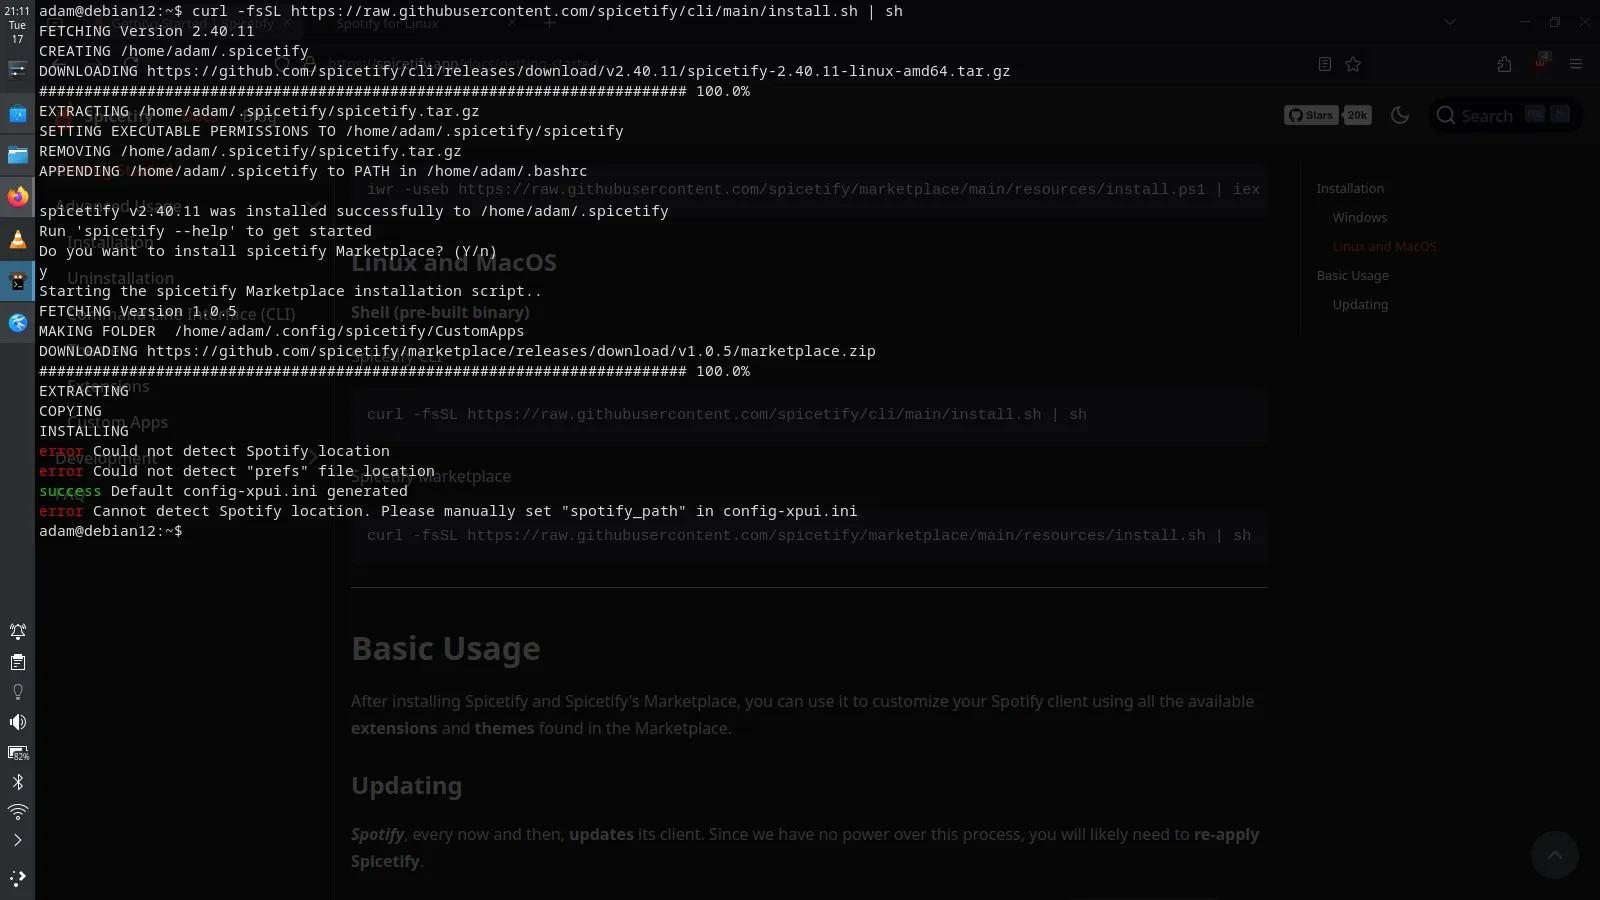
Task: Click the scroll back to top button
Action: [x=1554, y=854]
